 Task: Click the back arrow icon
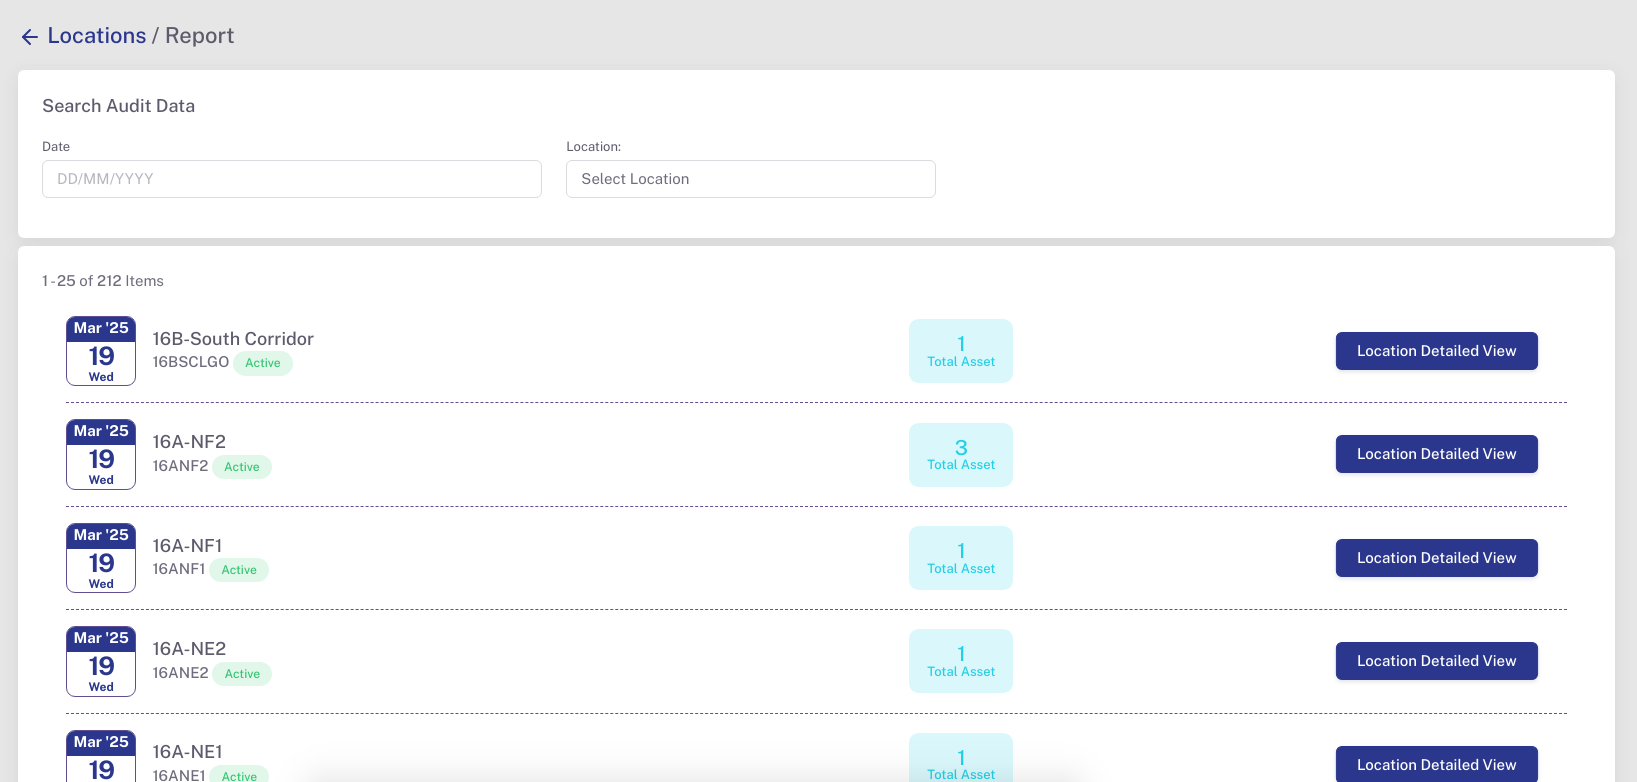[x=30, y=37]
